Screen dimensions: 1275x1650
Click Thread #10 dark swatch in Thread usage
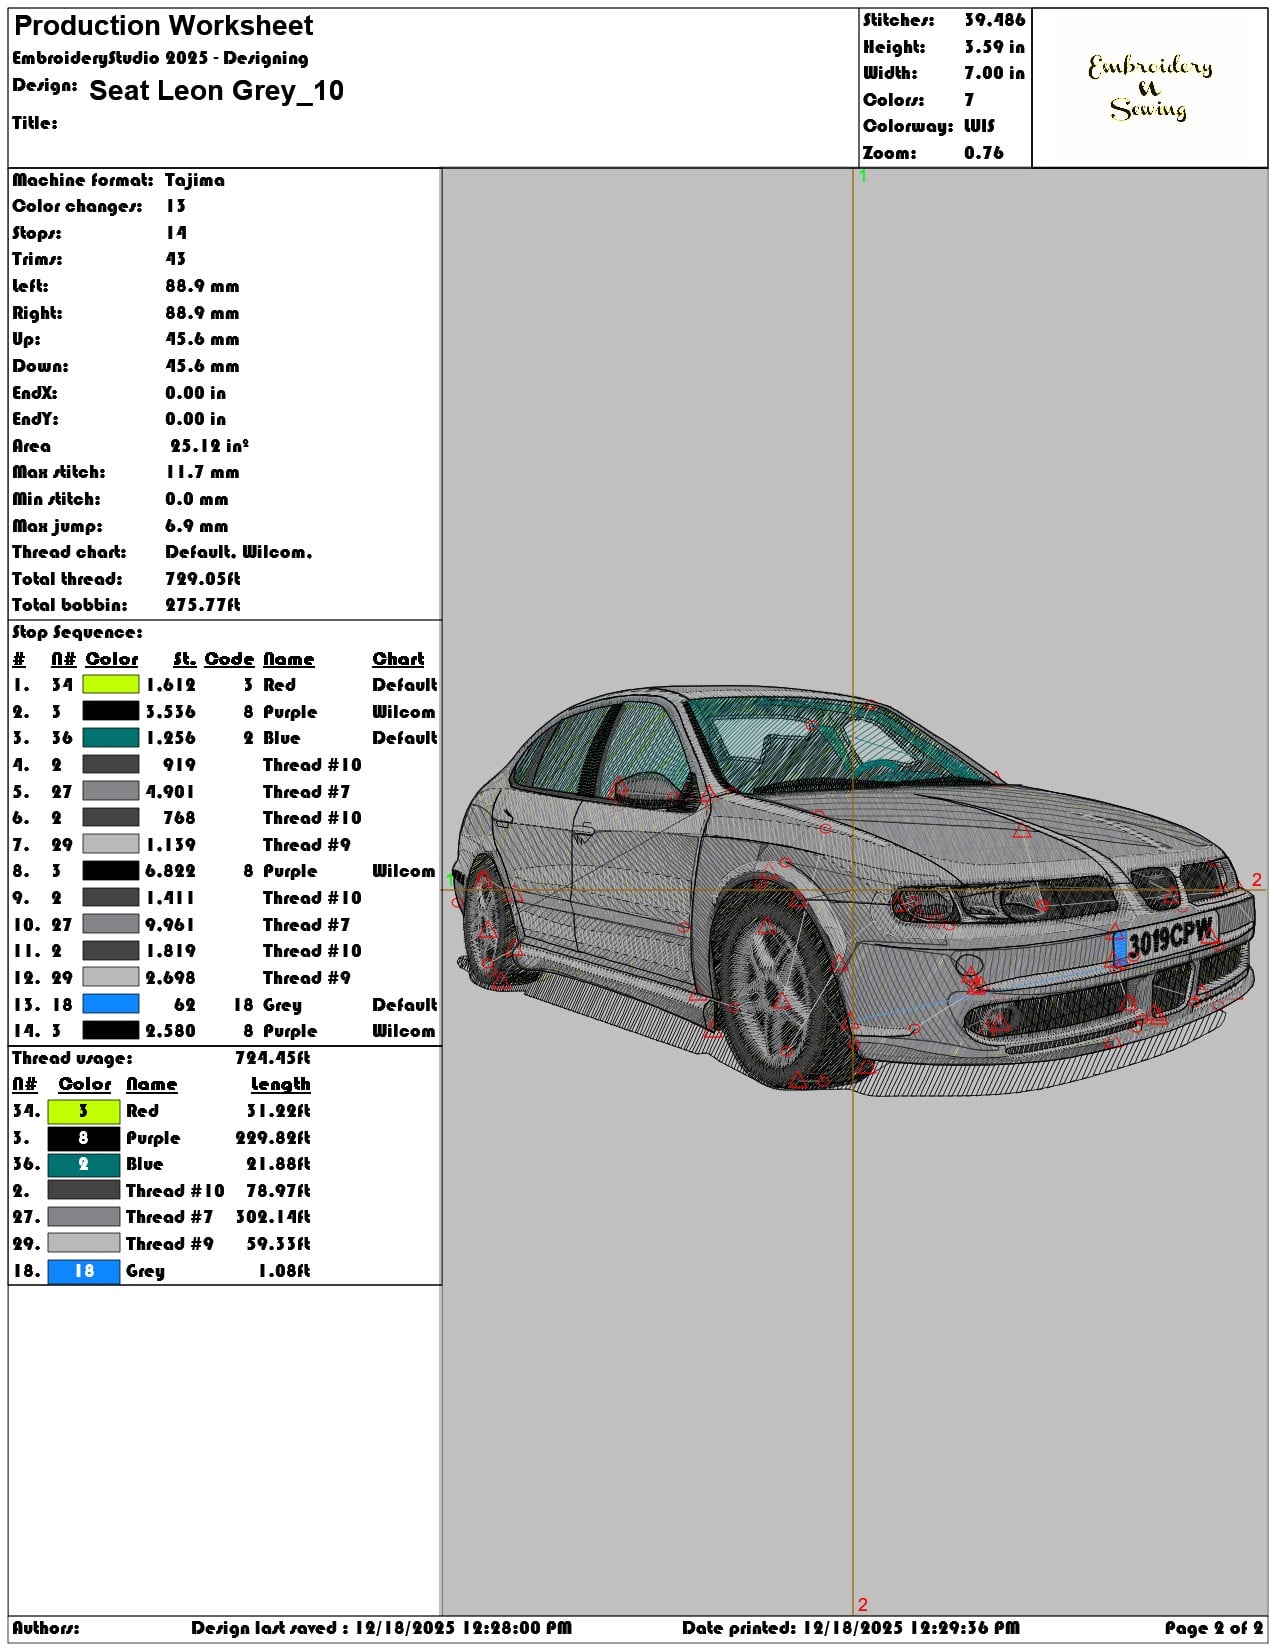click(x=83, y=1191)
